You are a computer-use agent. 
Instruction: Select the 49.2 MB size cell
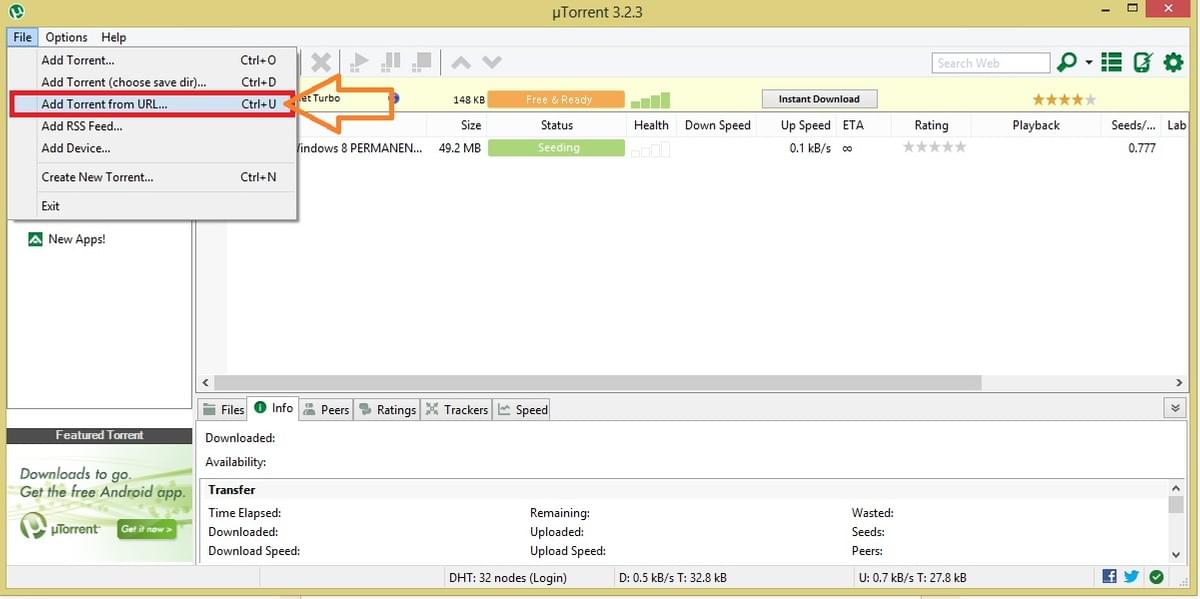click(x=460, y=148)
